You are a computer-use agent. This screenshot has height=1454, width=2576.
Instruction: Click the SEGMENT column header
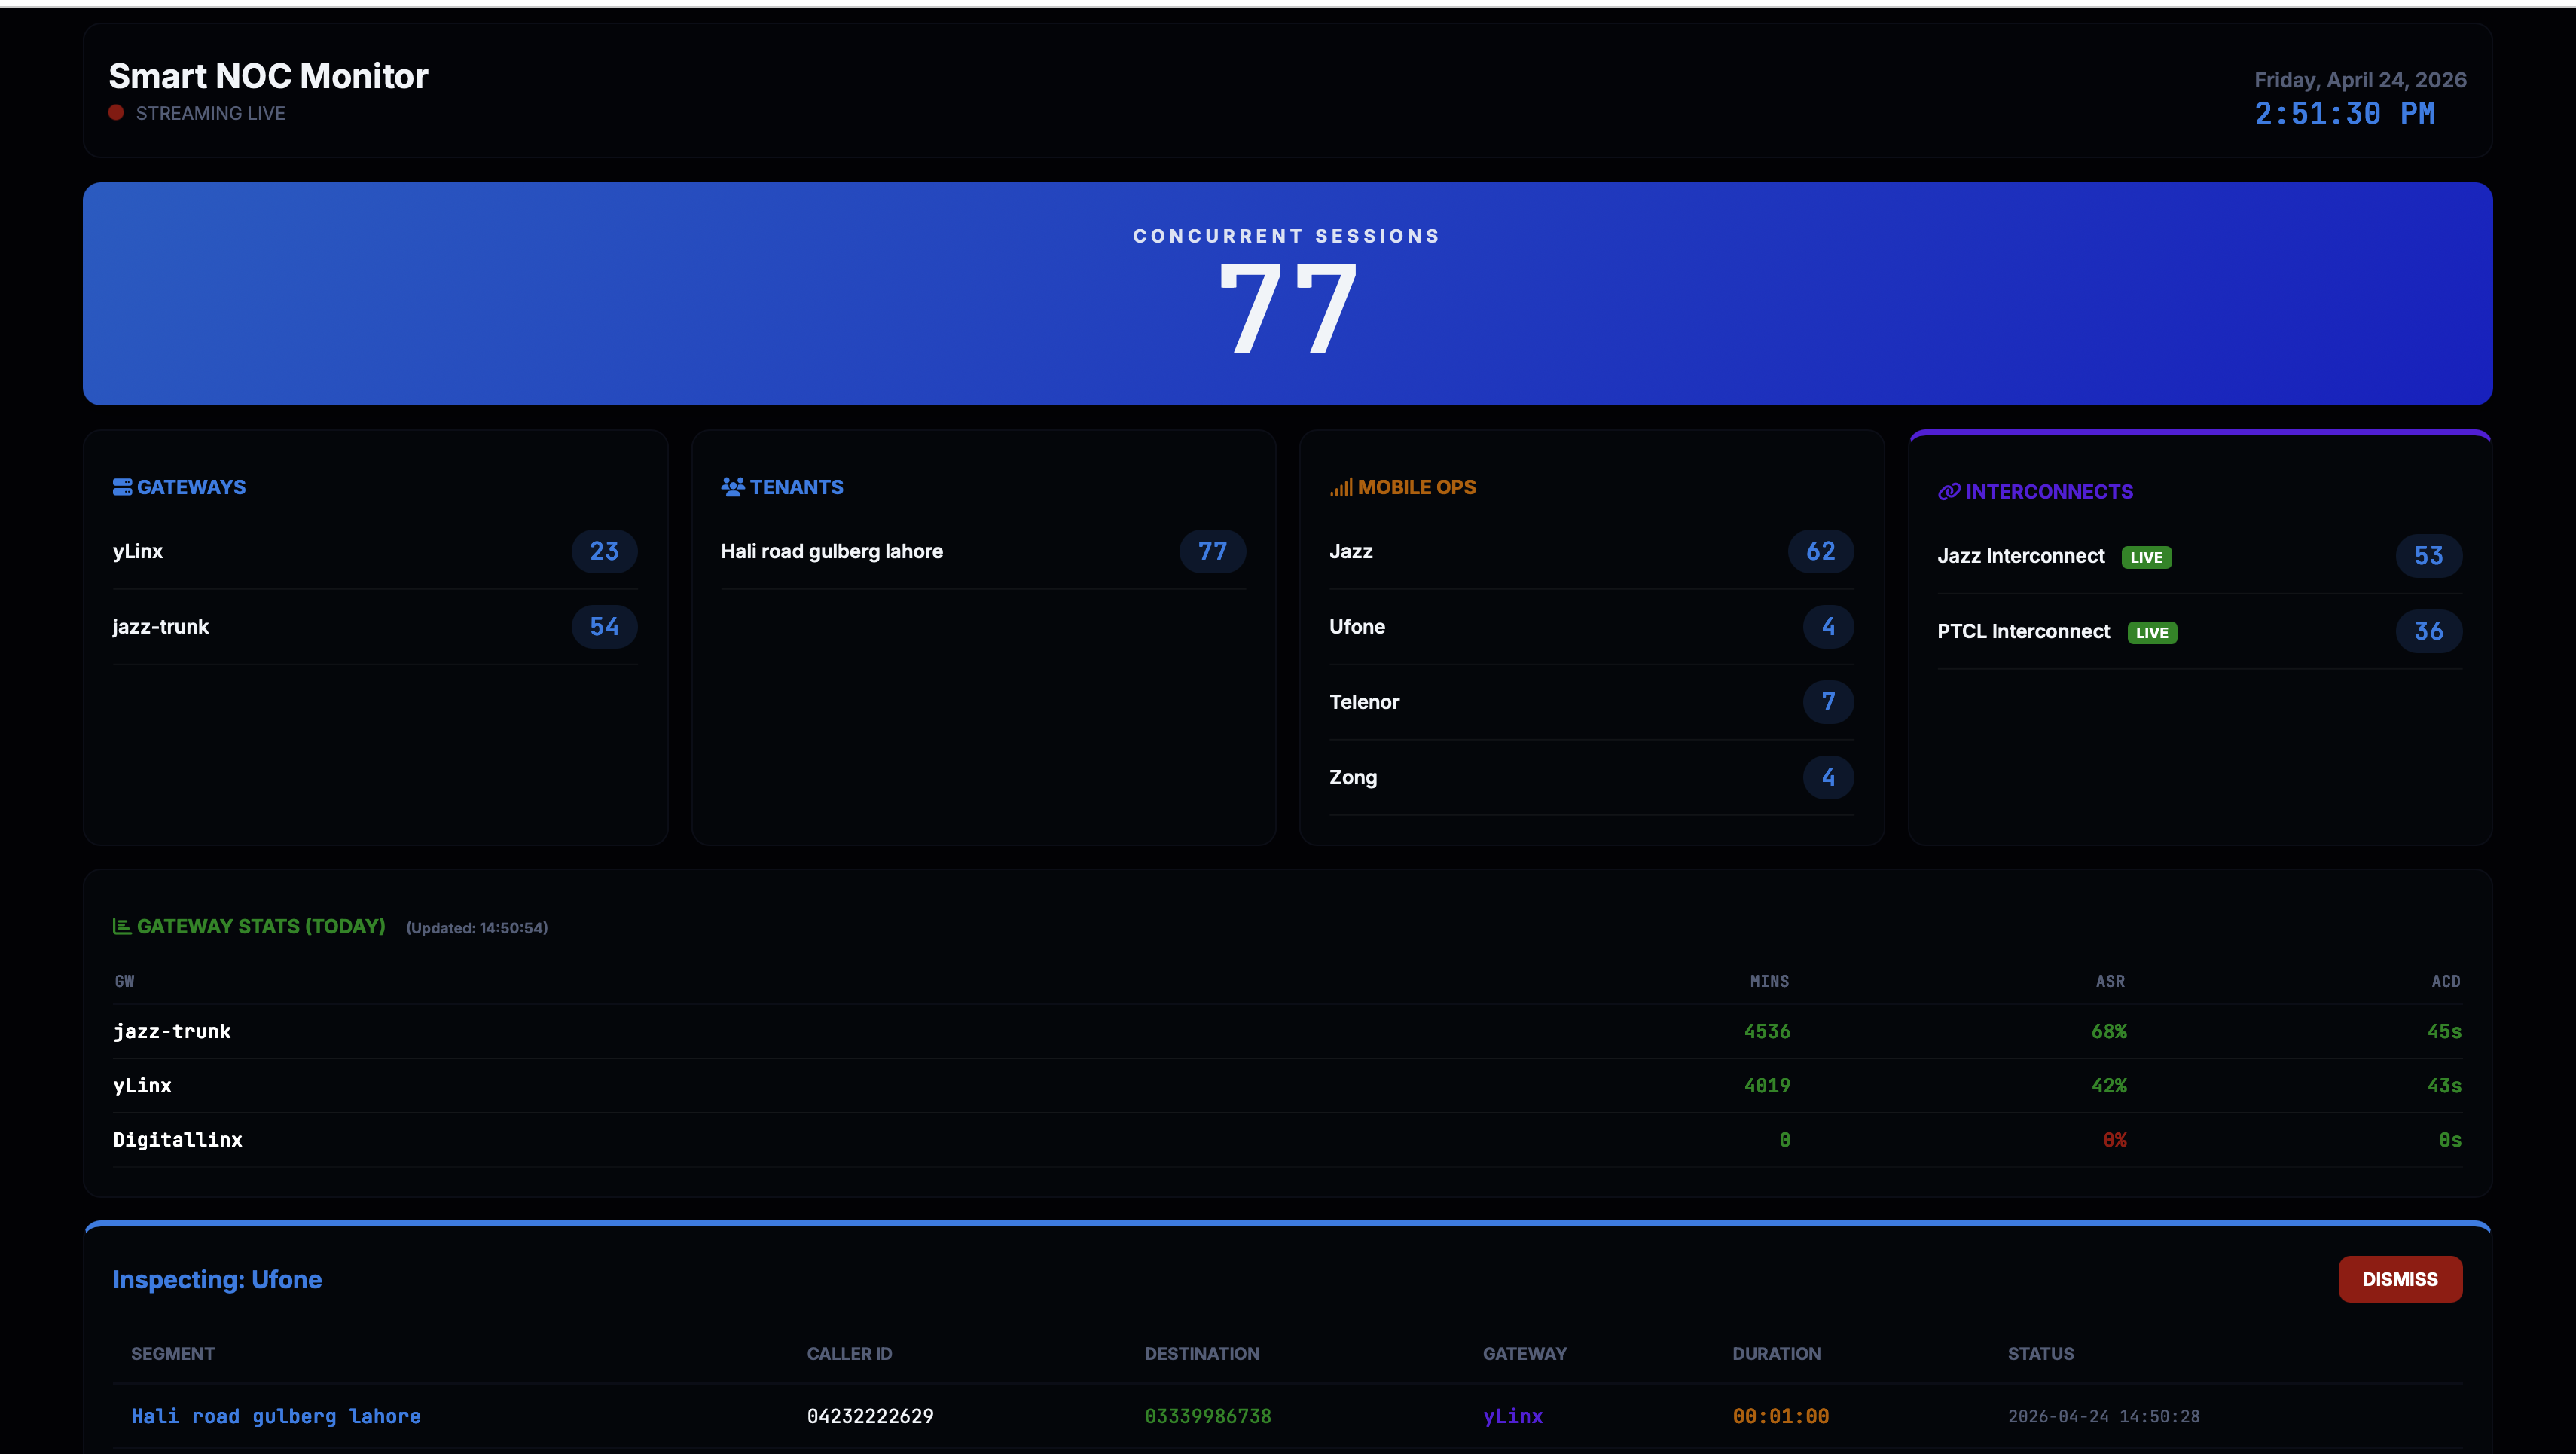tap(173, 1353)
